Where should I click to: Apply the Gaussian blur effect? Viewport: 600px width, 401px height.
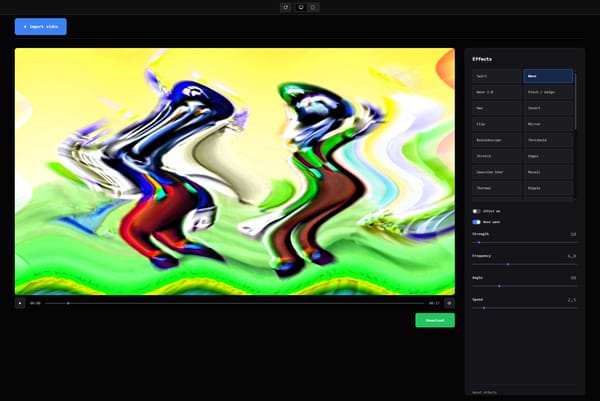tap(497, 172)
